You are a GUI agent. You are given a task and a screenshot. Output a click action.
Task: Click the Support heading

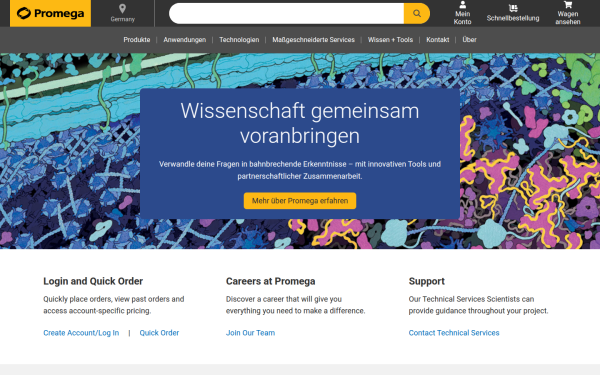click(x=427, y=281)
